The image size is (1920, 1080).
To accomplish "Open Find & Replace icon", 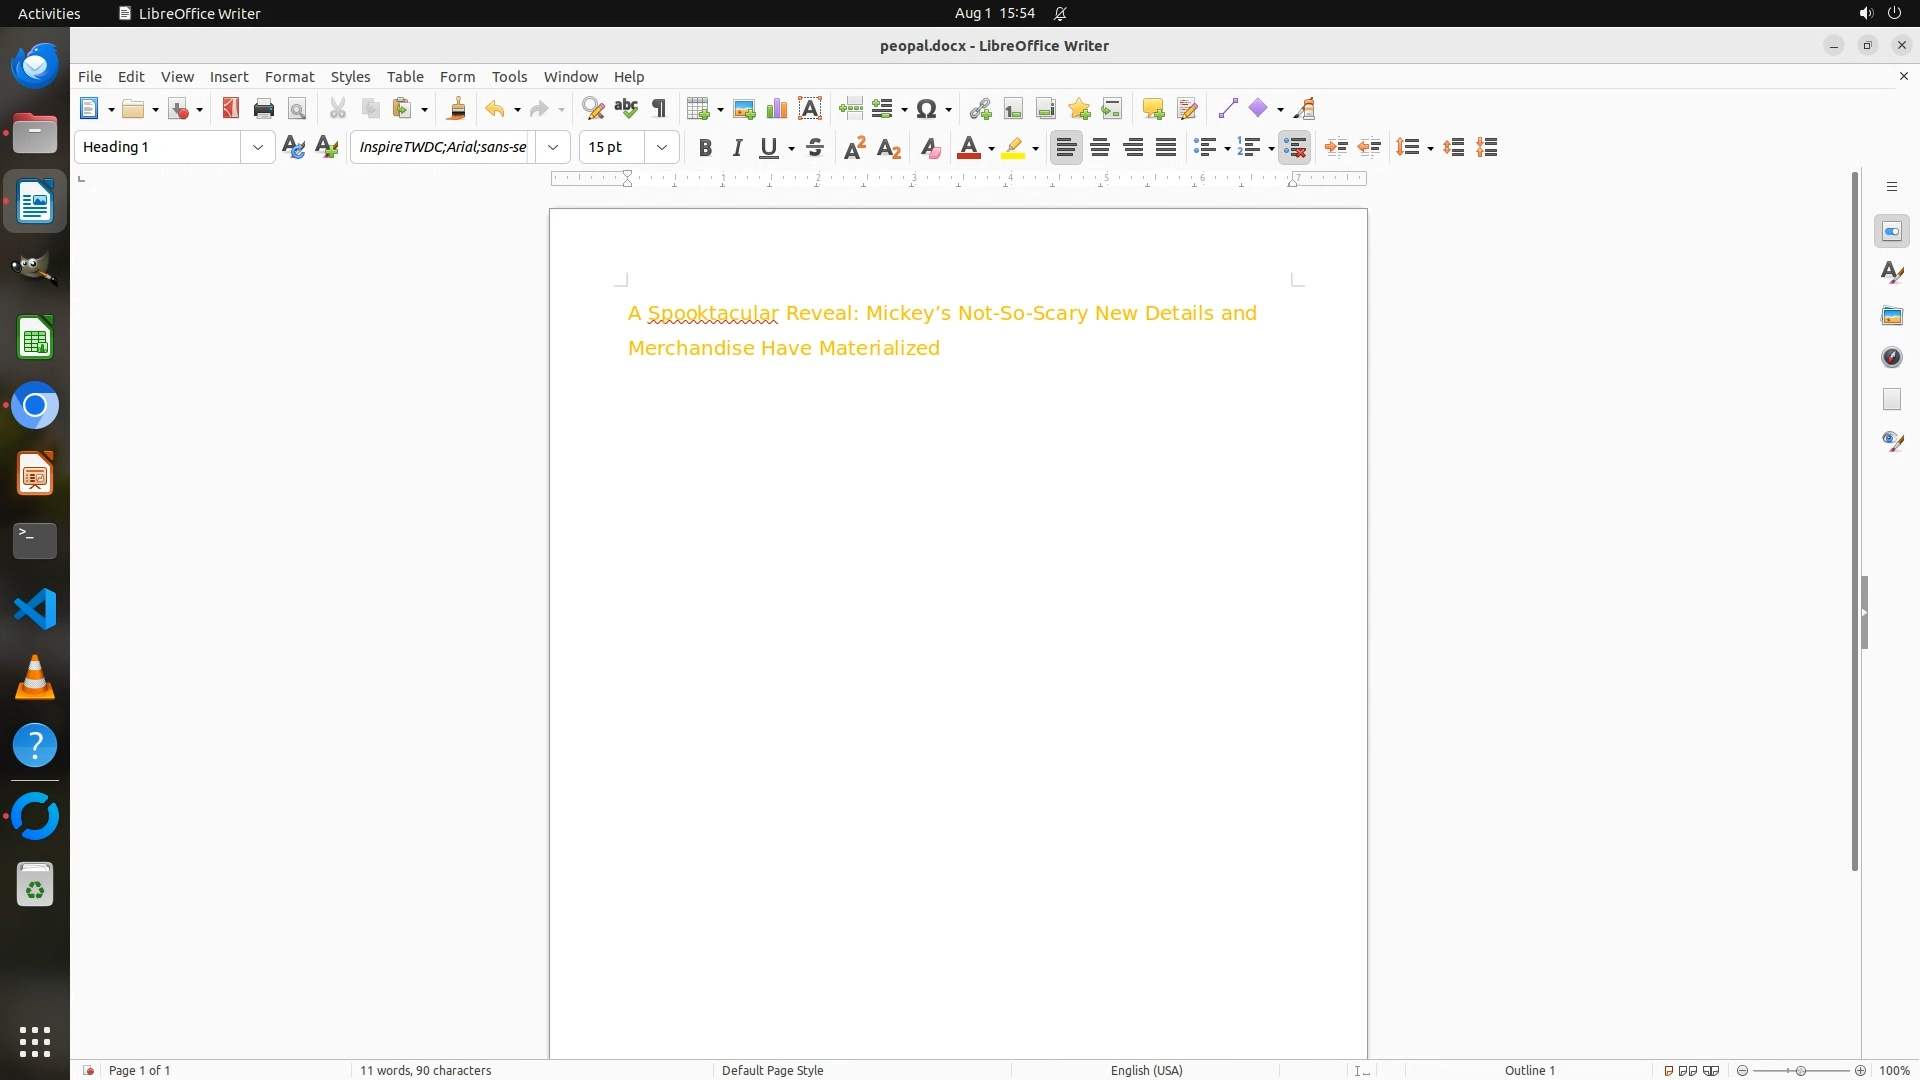I will (x=593, y=109).
